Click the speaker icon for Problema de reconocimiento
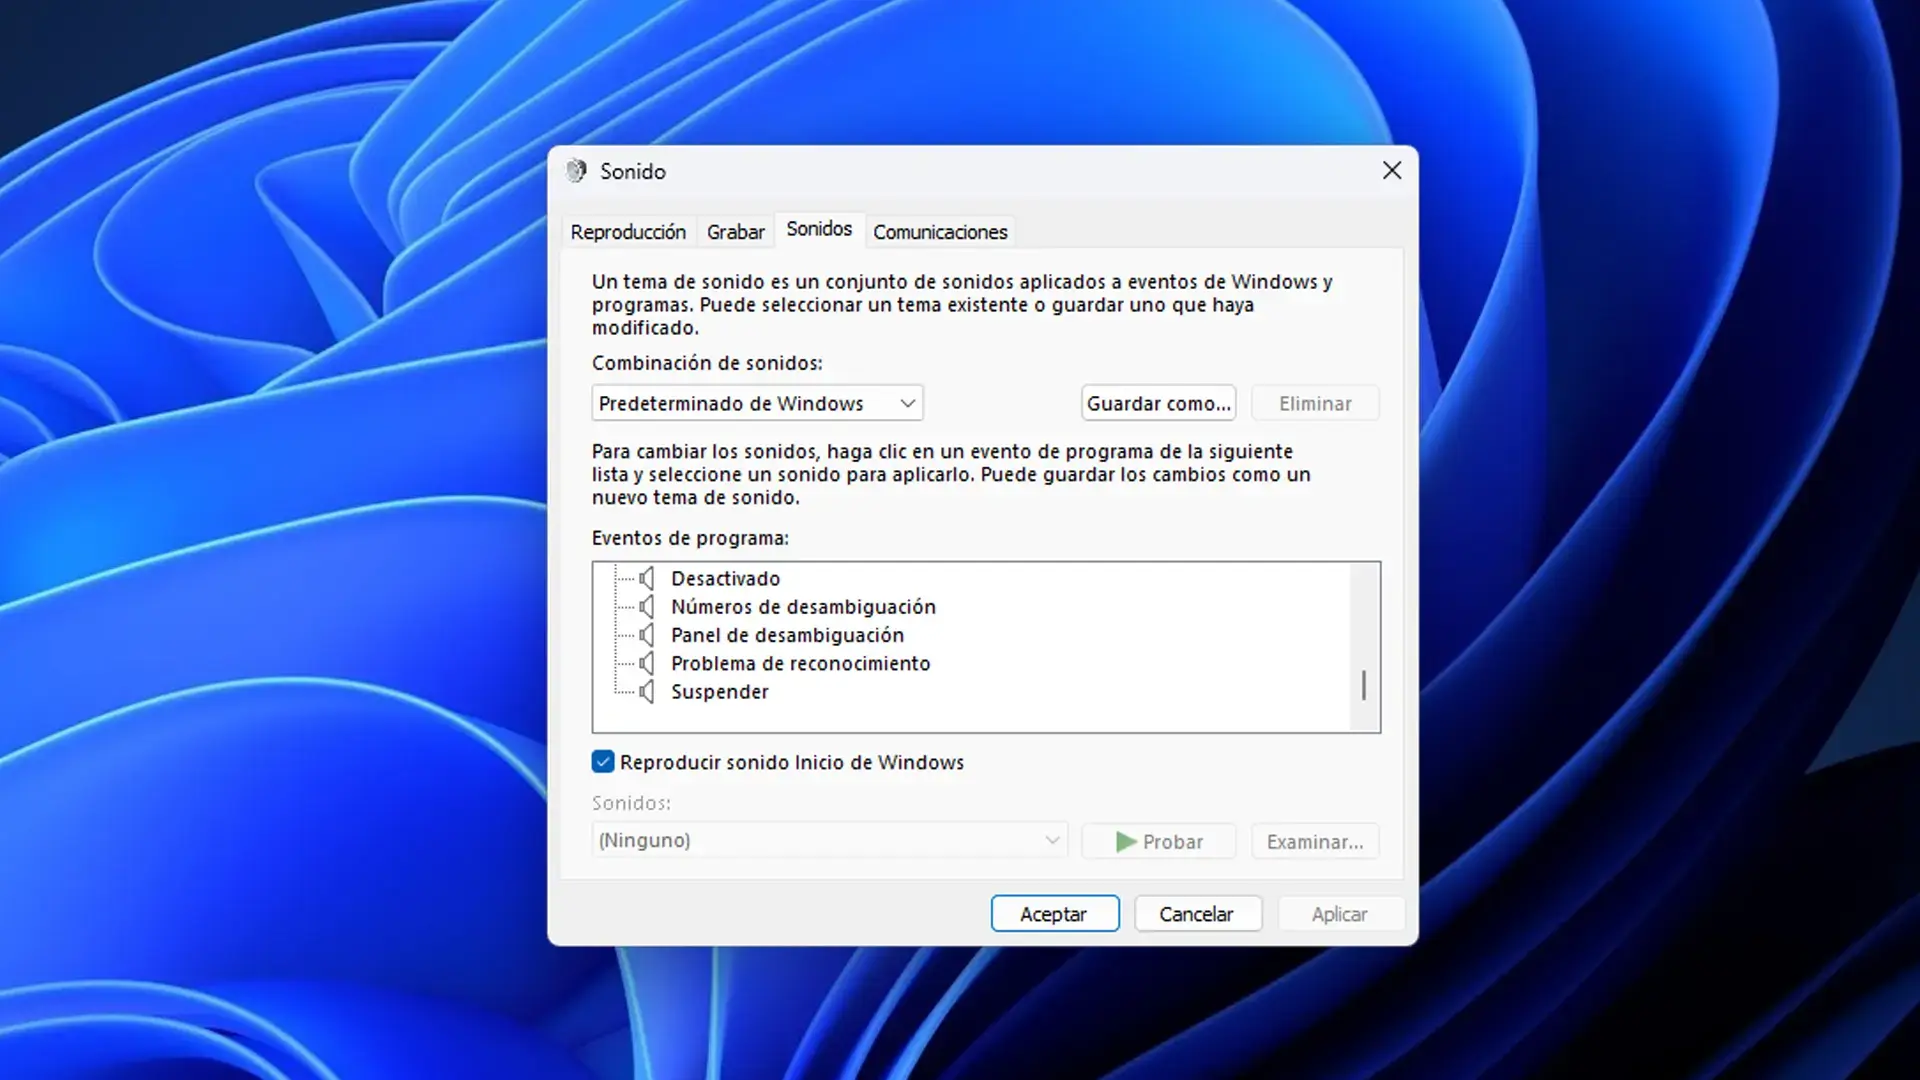 click(x=646, y=662)
